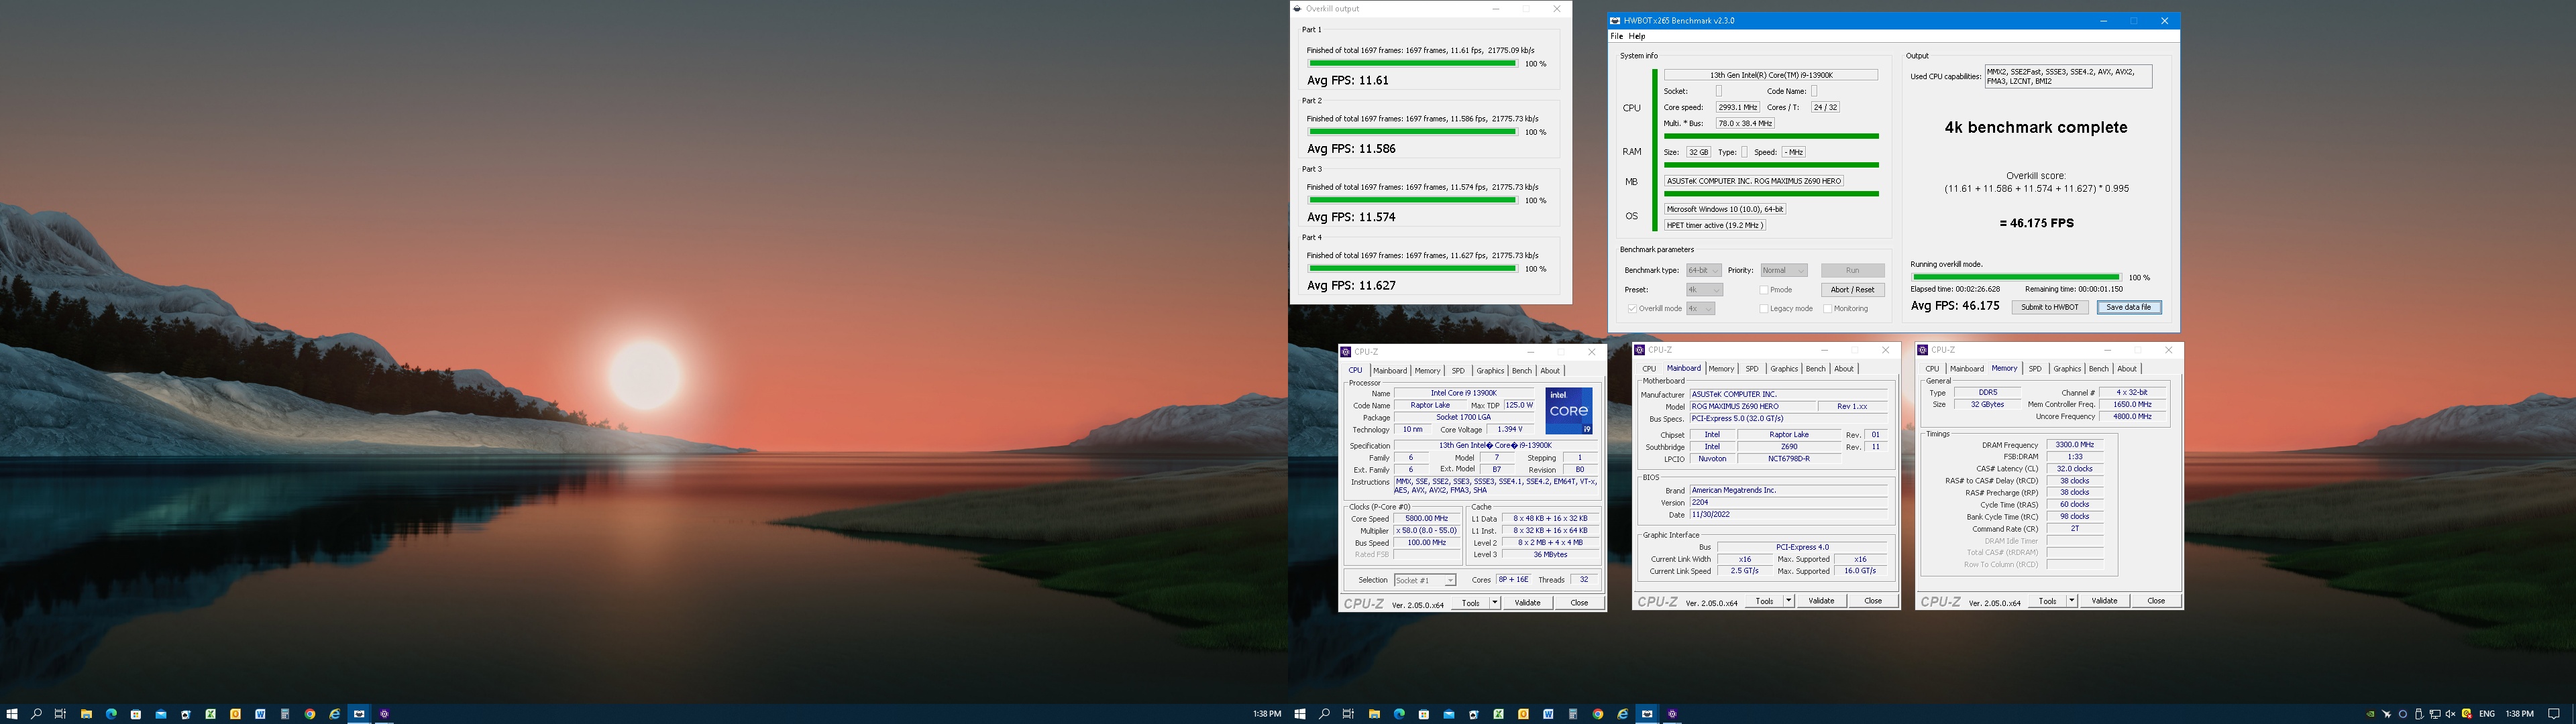Open File Explorer on the left monitor's taskbar
Screen dimensions: 2576x724
(86, 714)
